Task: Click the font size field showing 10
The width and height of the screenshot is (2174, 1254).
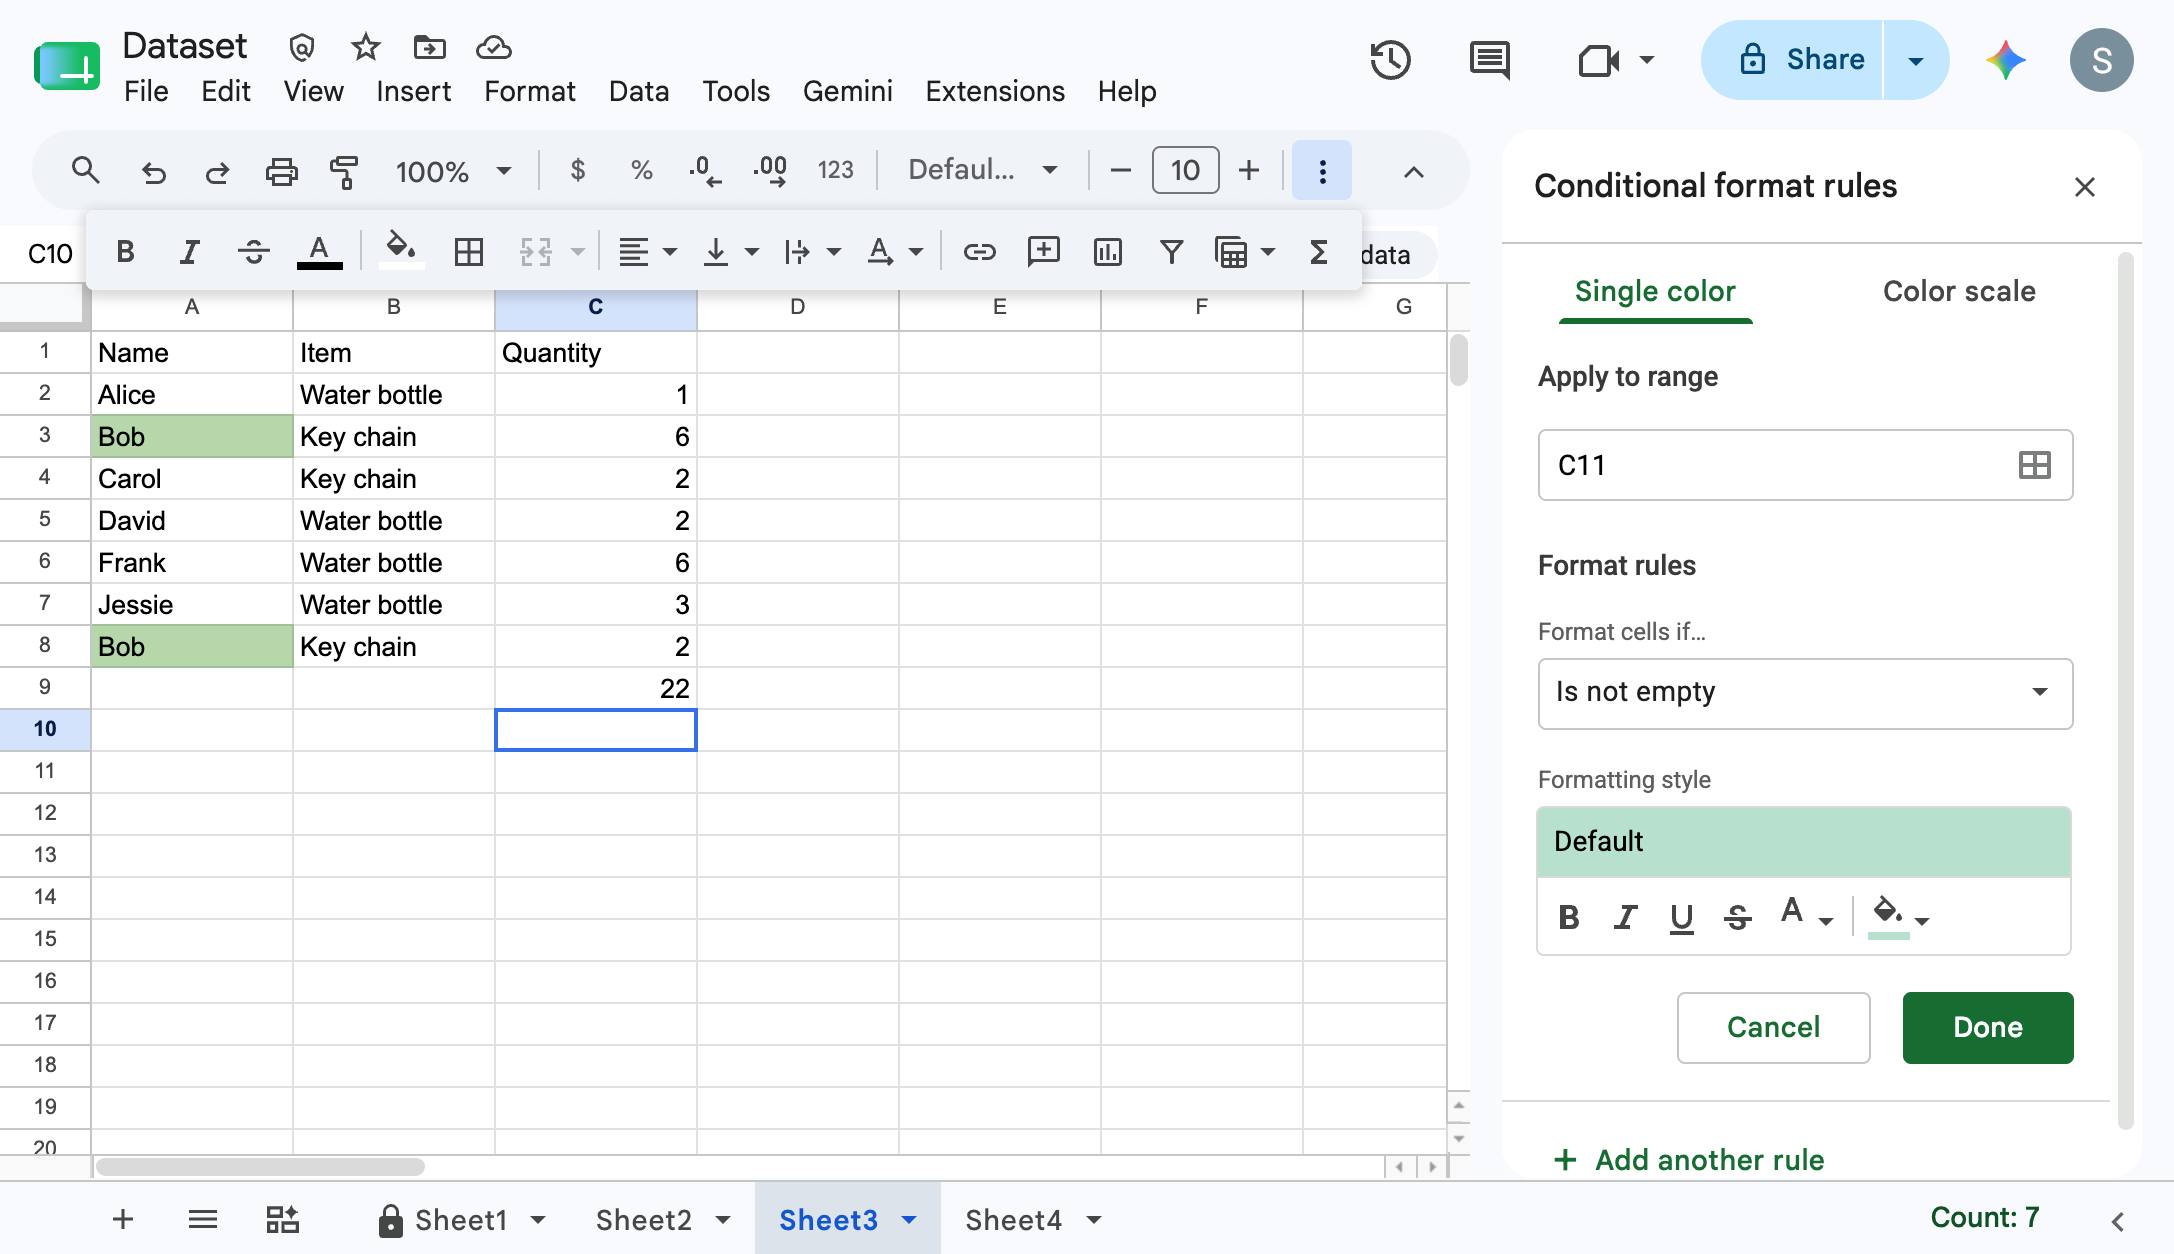Action: point(1185,171)
